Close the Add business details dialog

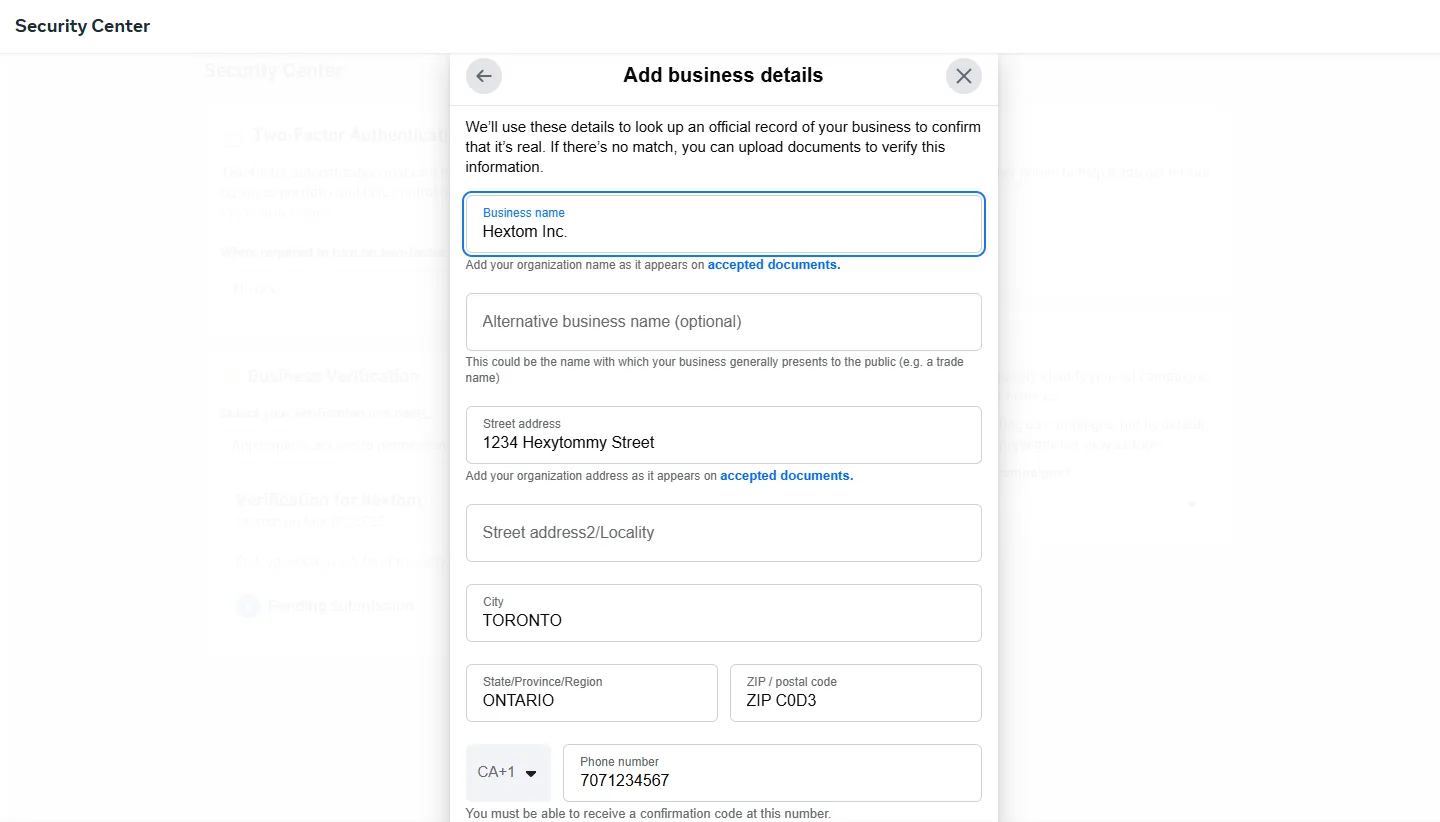[964, 76]
